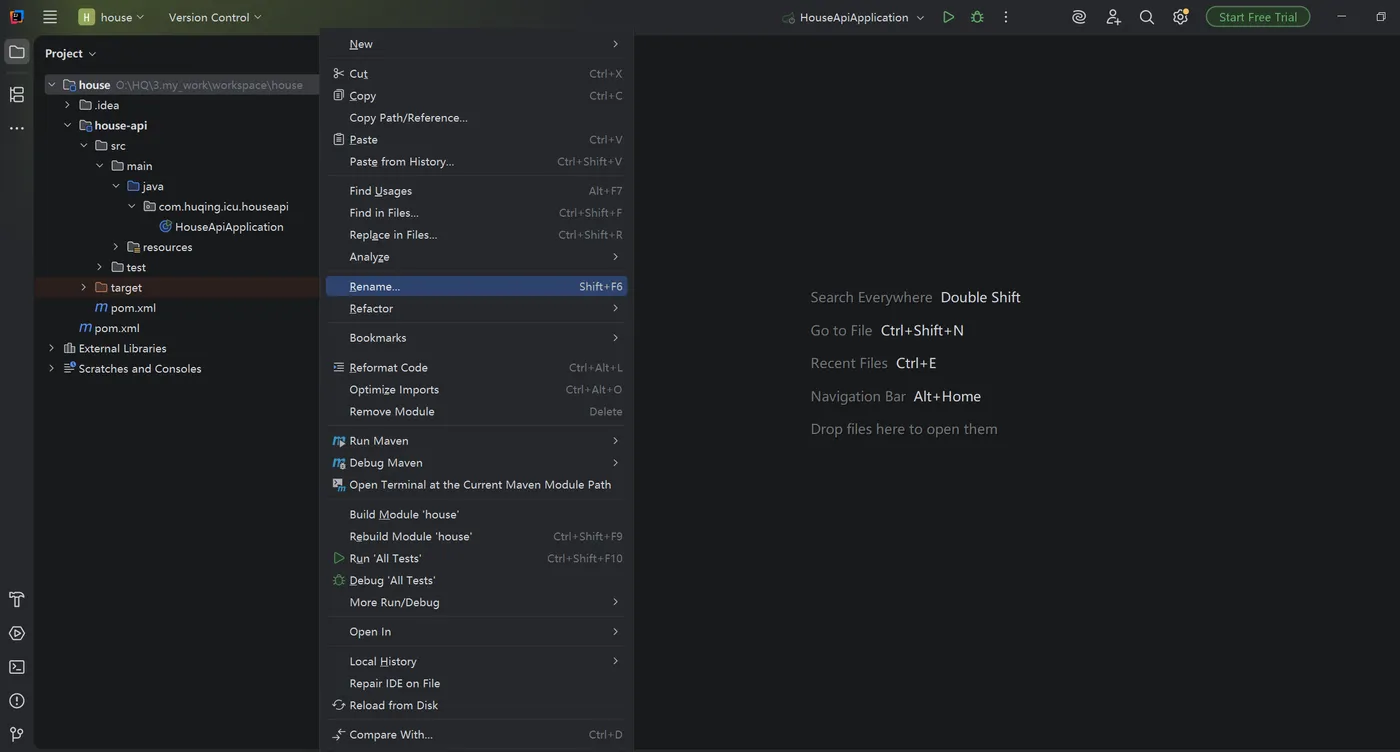This screenshot has width=1400, height=752.
Task: Choose Find Usages
Action: [476, 191]
